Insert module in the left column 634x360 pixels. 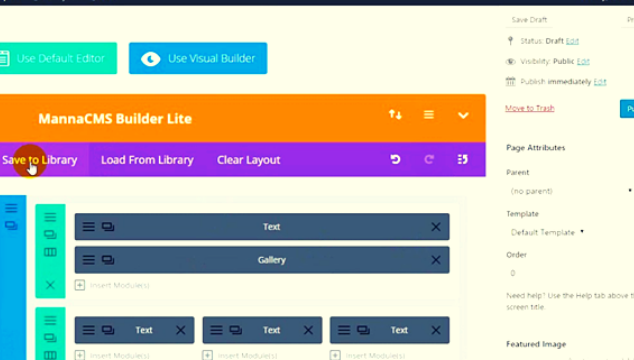[112, 355]
